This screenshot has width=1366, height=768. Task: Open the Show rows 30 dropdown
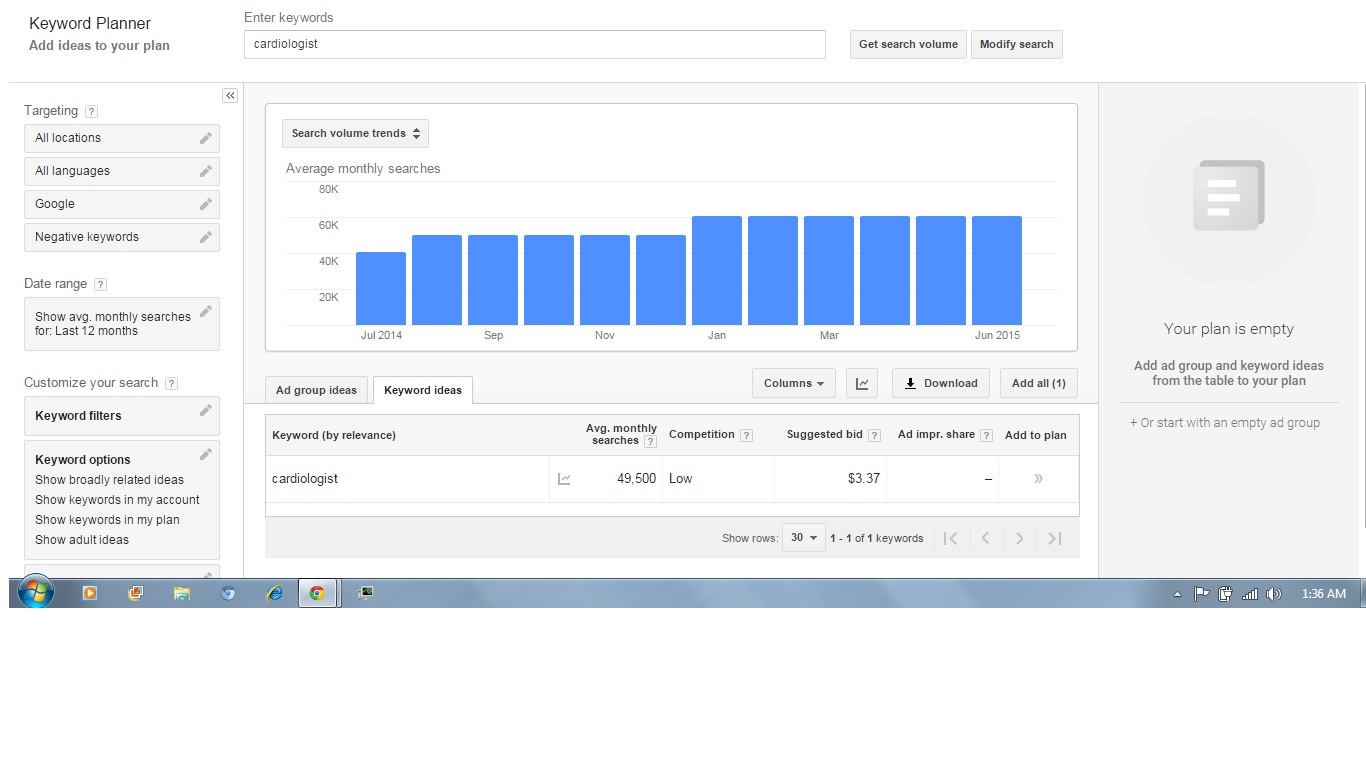[x=803, y=538]
